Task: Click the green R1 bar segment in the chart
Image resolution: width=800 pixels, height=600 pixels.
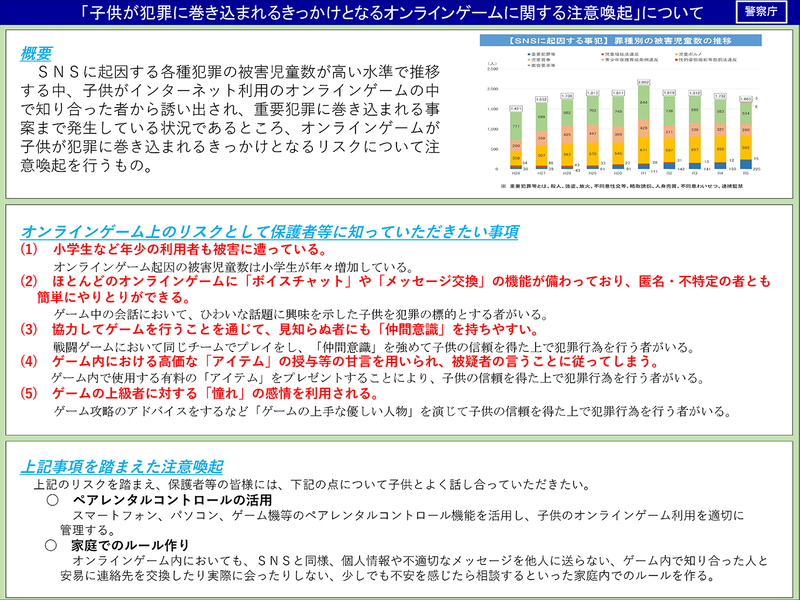Action: tap(641, 101)
